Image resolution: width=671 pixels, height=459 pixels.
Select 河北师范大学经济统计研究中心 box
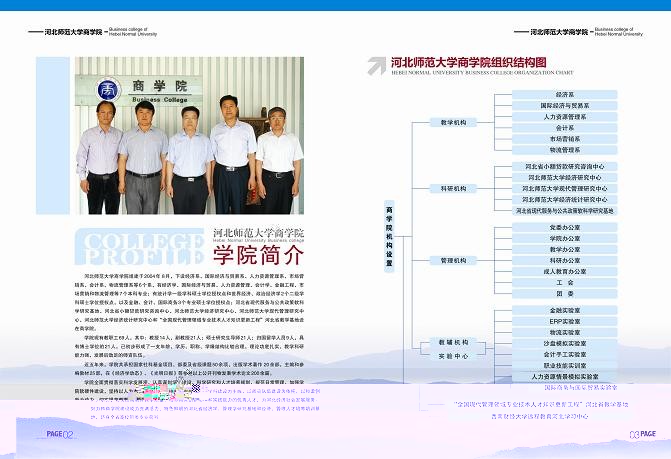click(564, 200)
